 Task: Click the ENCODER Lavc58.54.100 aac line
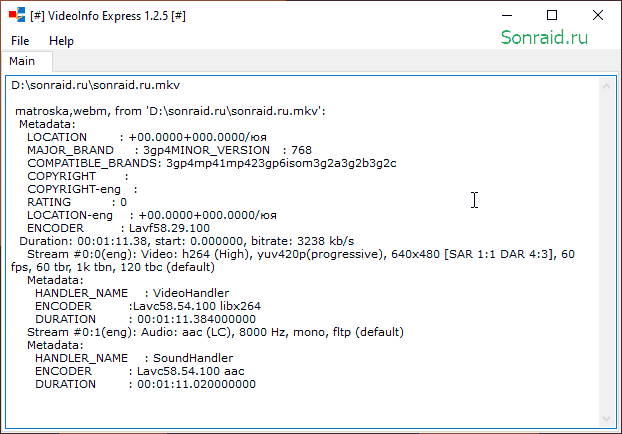point(140,371)
